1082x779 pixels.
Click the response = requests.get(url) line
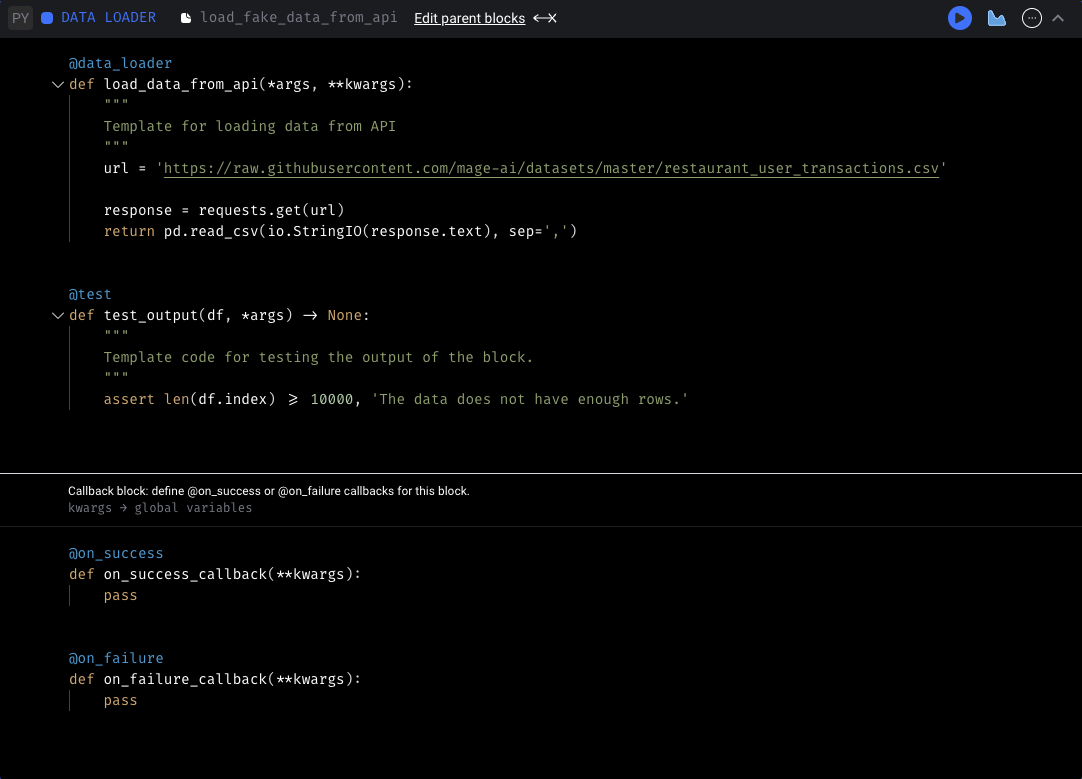point(224,210)
